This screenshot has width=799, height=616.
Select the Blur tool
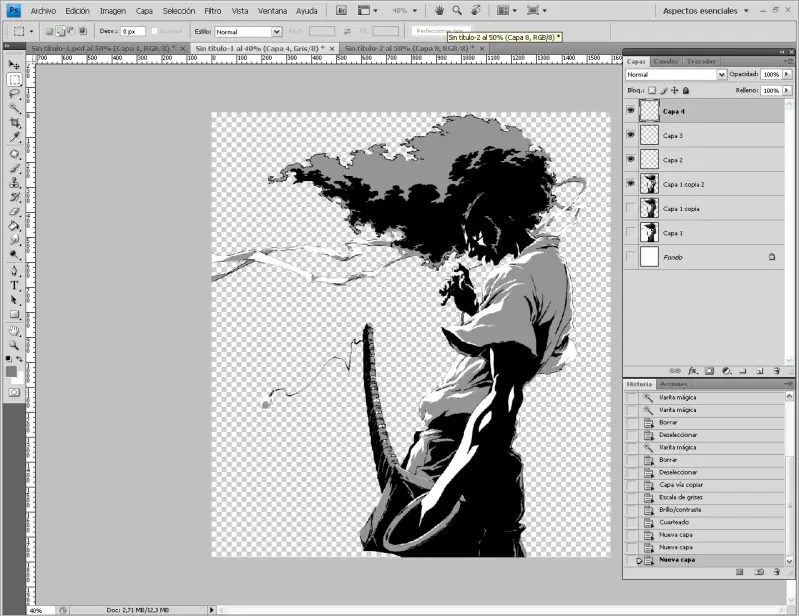(x=14, y=240)
